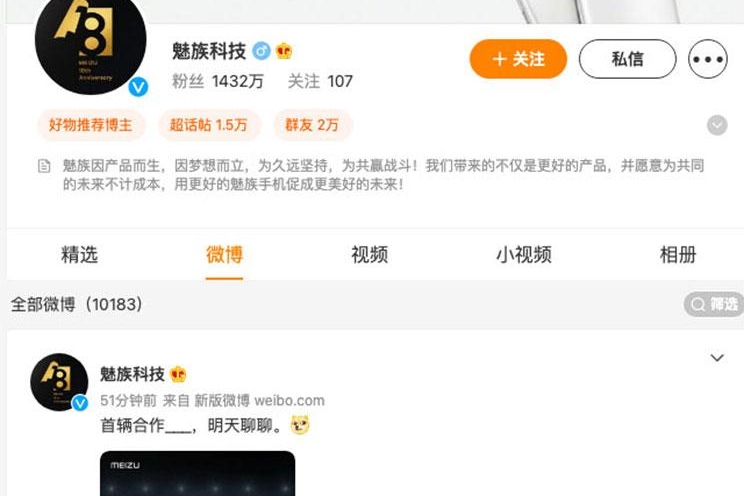Open the 相册 tab
Viewport: 744px width, 496px height.
coord(678,255)
